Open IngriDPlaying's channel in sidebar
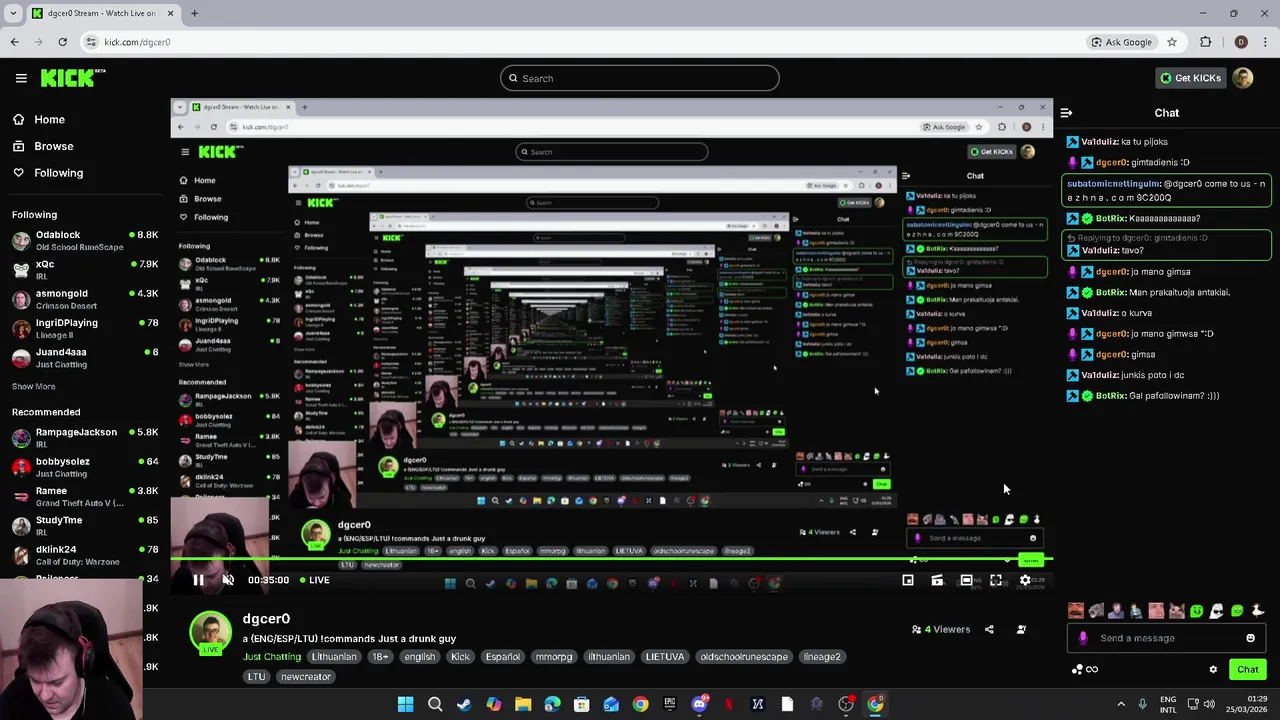 click(85, 328)
